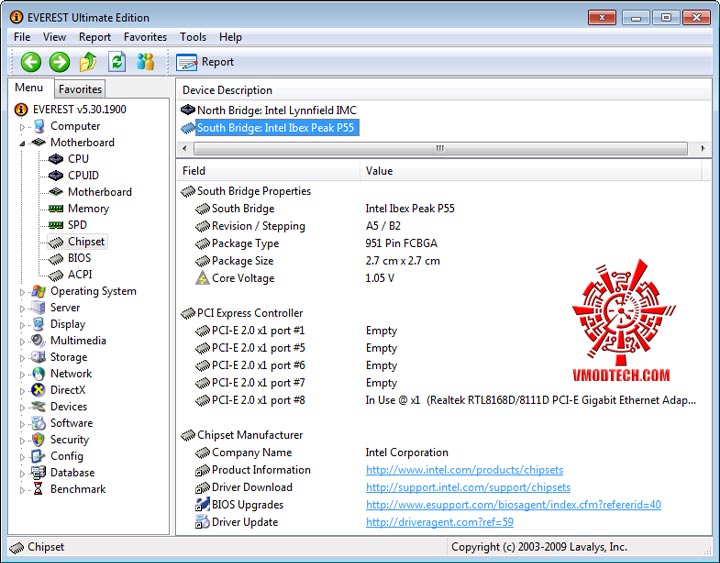Select the Motherboard sub-item under Motherboard
This screenshot has width=720, height=563.
tap(100, 192)
